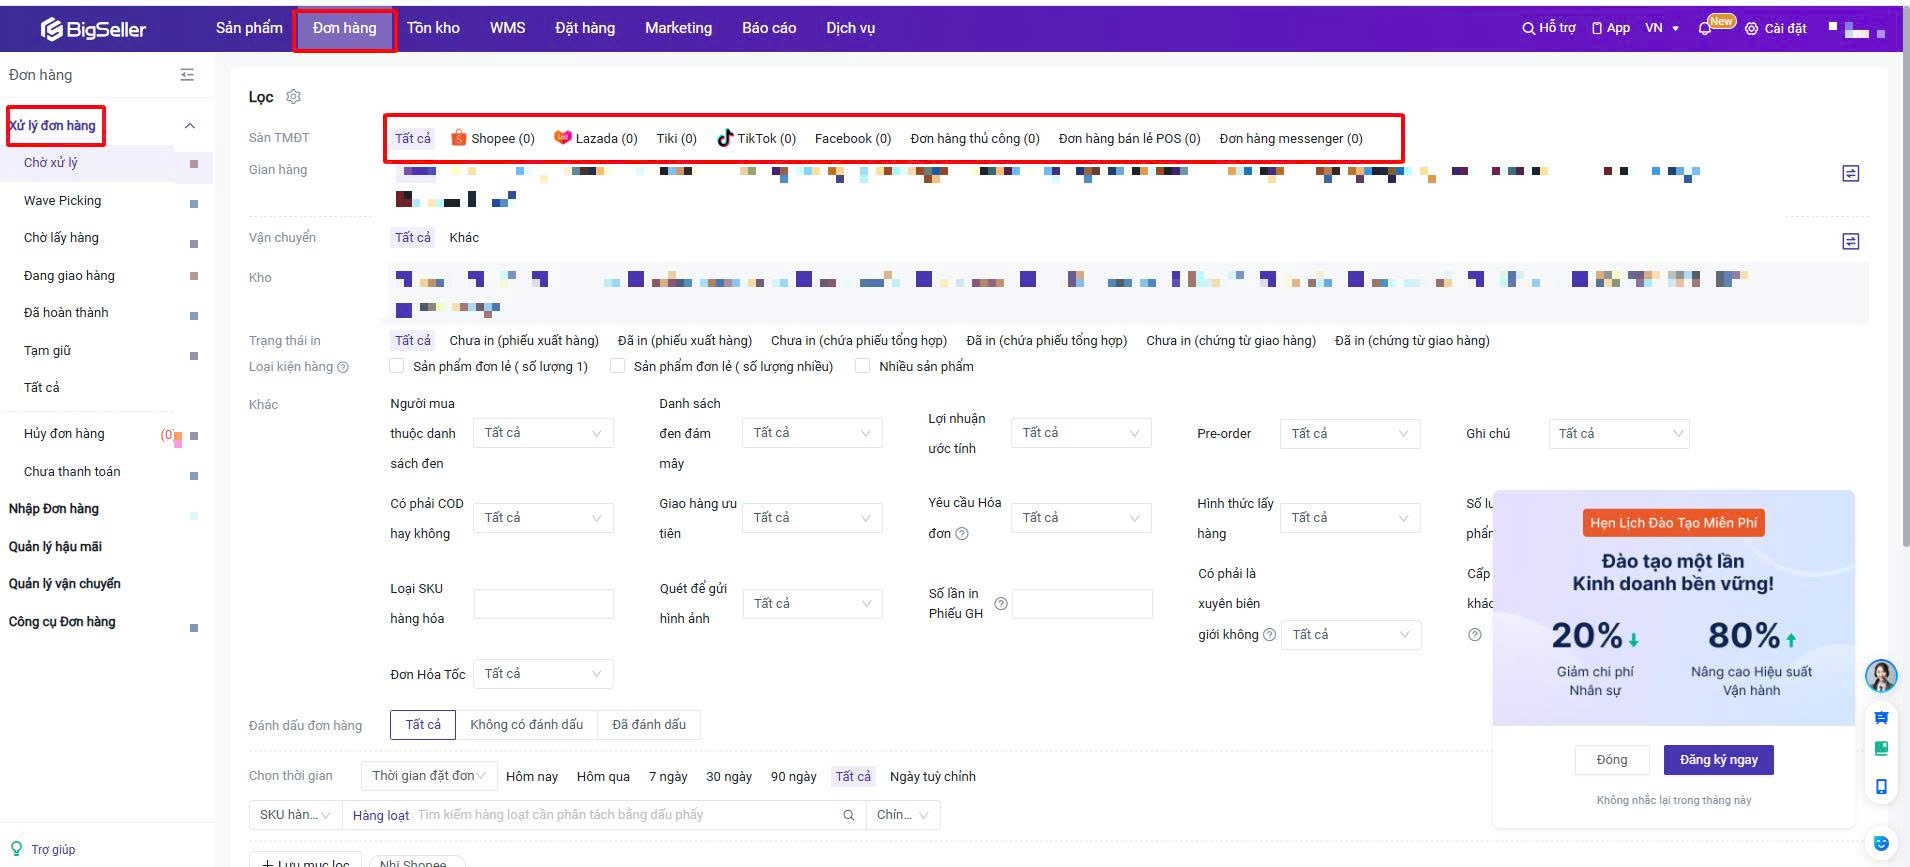1910x867 pixels.
Task: Check Sản phẩm đơn lẻ (số lượng nhiều)
Action: [x=618, y=366]
